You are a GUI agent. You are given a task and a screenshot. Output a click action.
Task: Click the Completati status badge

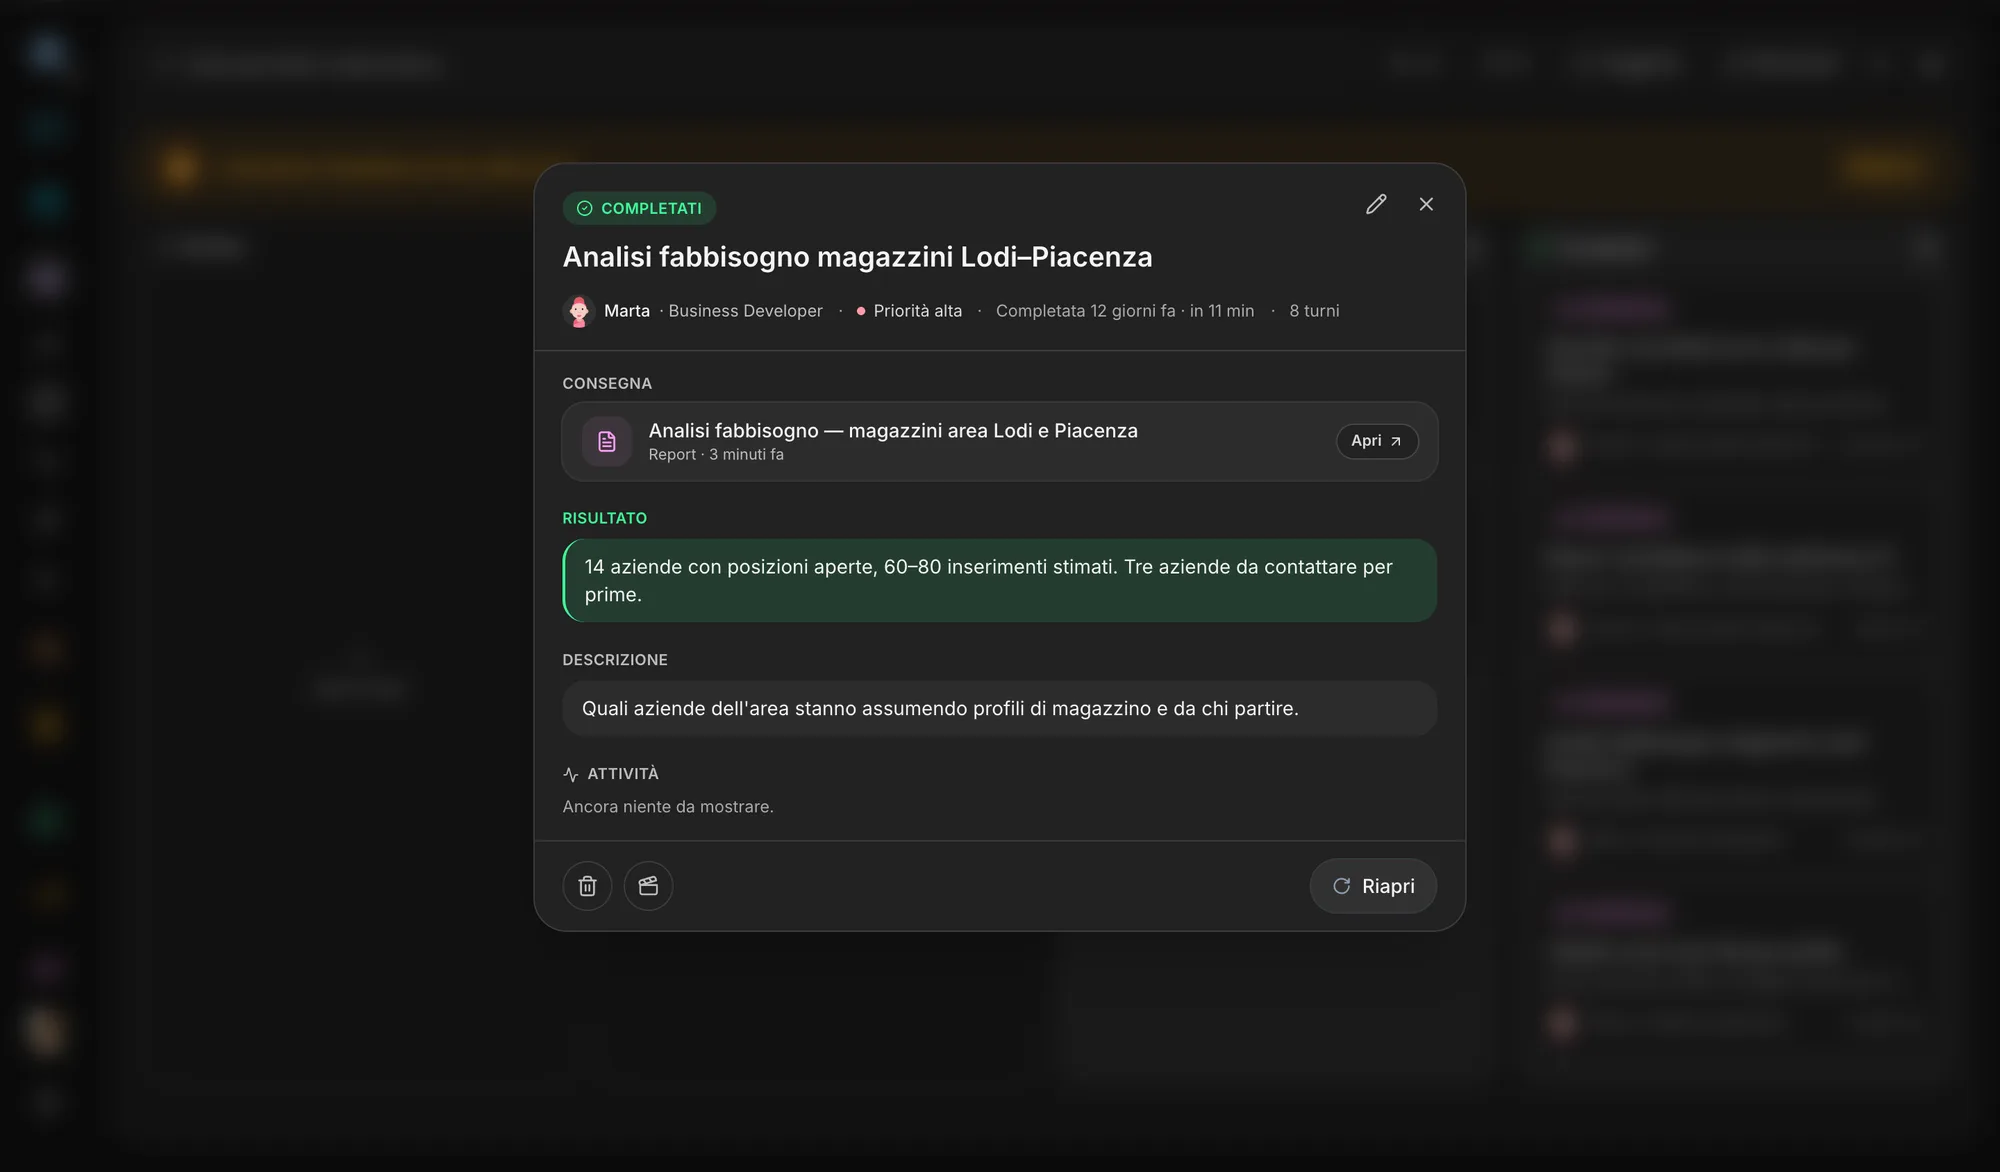pyautogui.click(x=639, y=208)
